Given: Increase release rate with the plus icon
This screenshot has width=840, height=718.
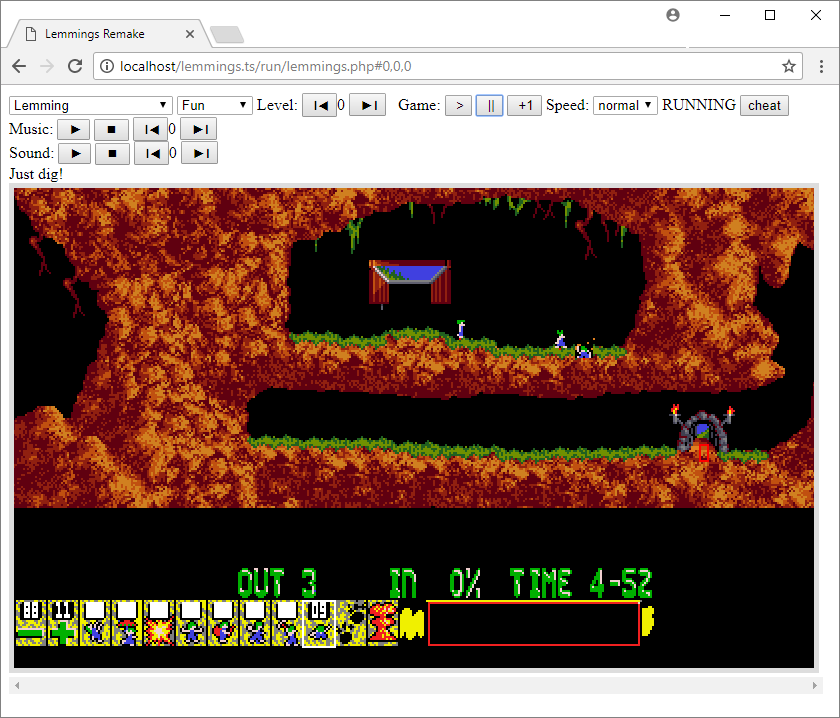Looking at the screenshot, I should [x=63, y=623].
